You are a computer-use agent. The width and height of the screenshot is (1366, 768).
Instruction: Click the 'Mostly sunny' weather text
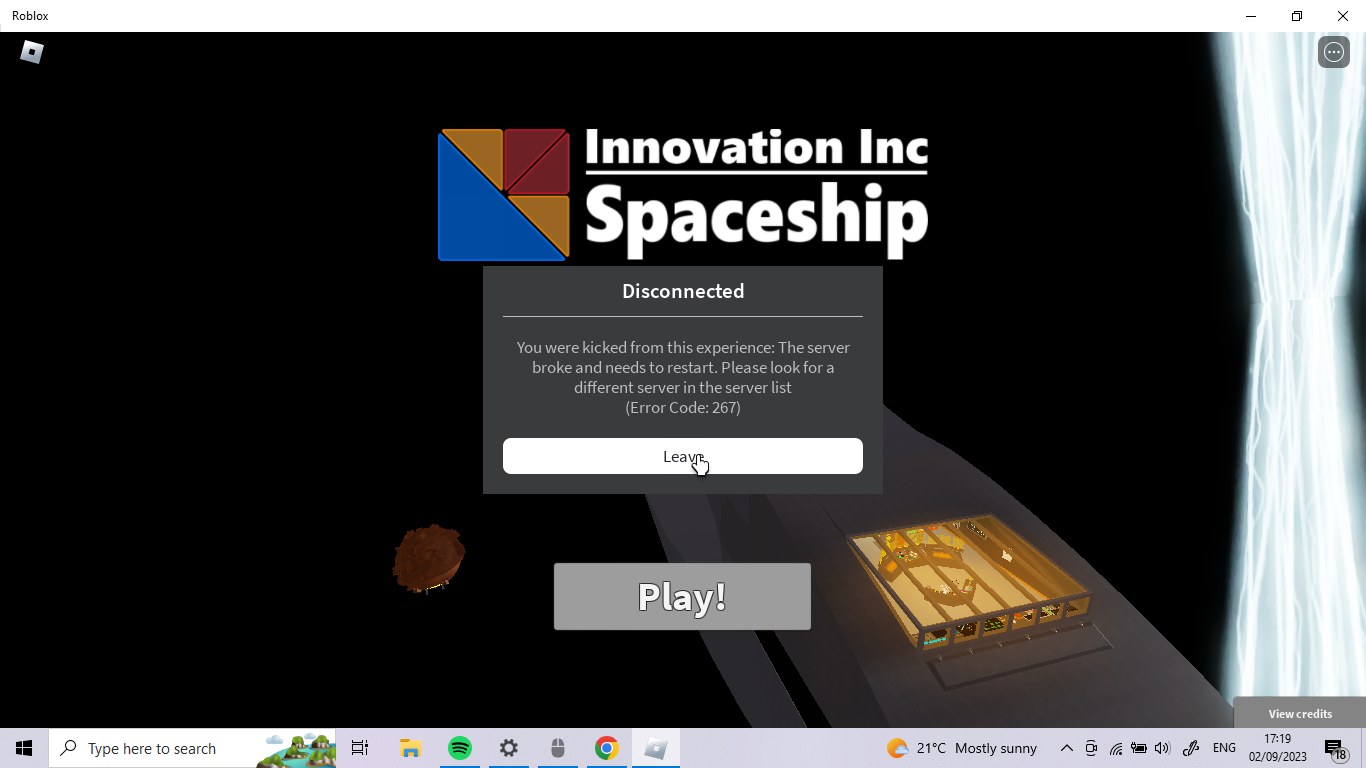996,748
